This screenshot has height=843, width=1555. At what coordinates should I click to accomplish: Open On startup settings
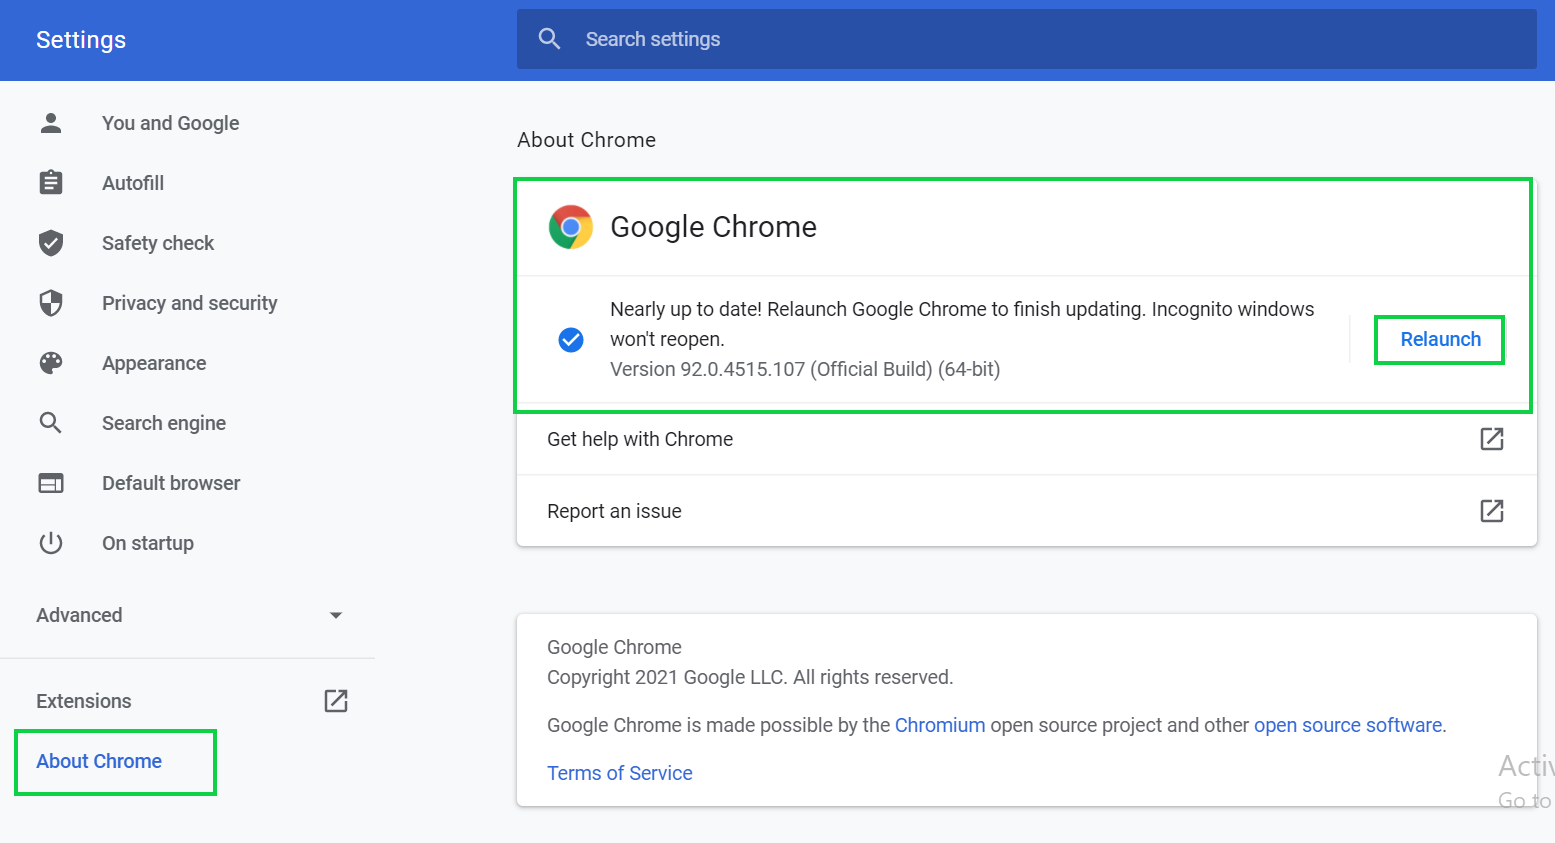(148, 543)
